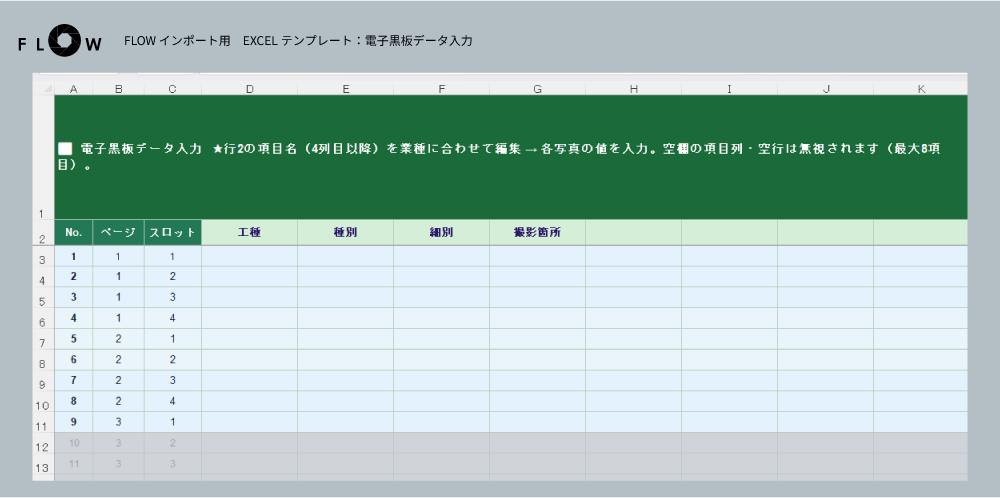Viewport: 1000px width, 498px height.
Task: Click the green banner 電子黒板データ入力 instructions
Action: [x=511, y=157]
